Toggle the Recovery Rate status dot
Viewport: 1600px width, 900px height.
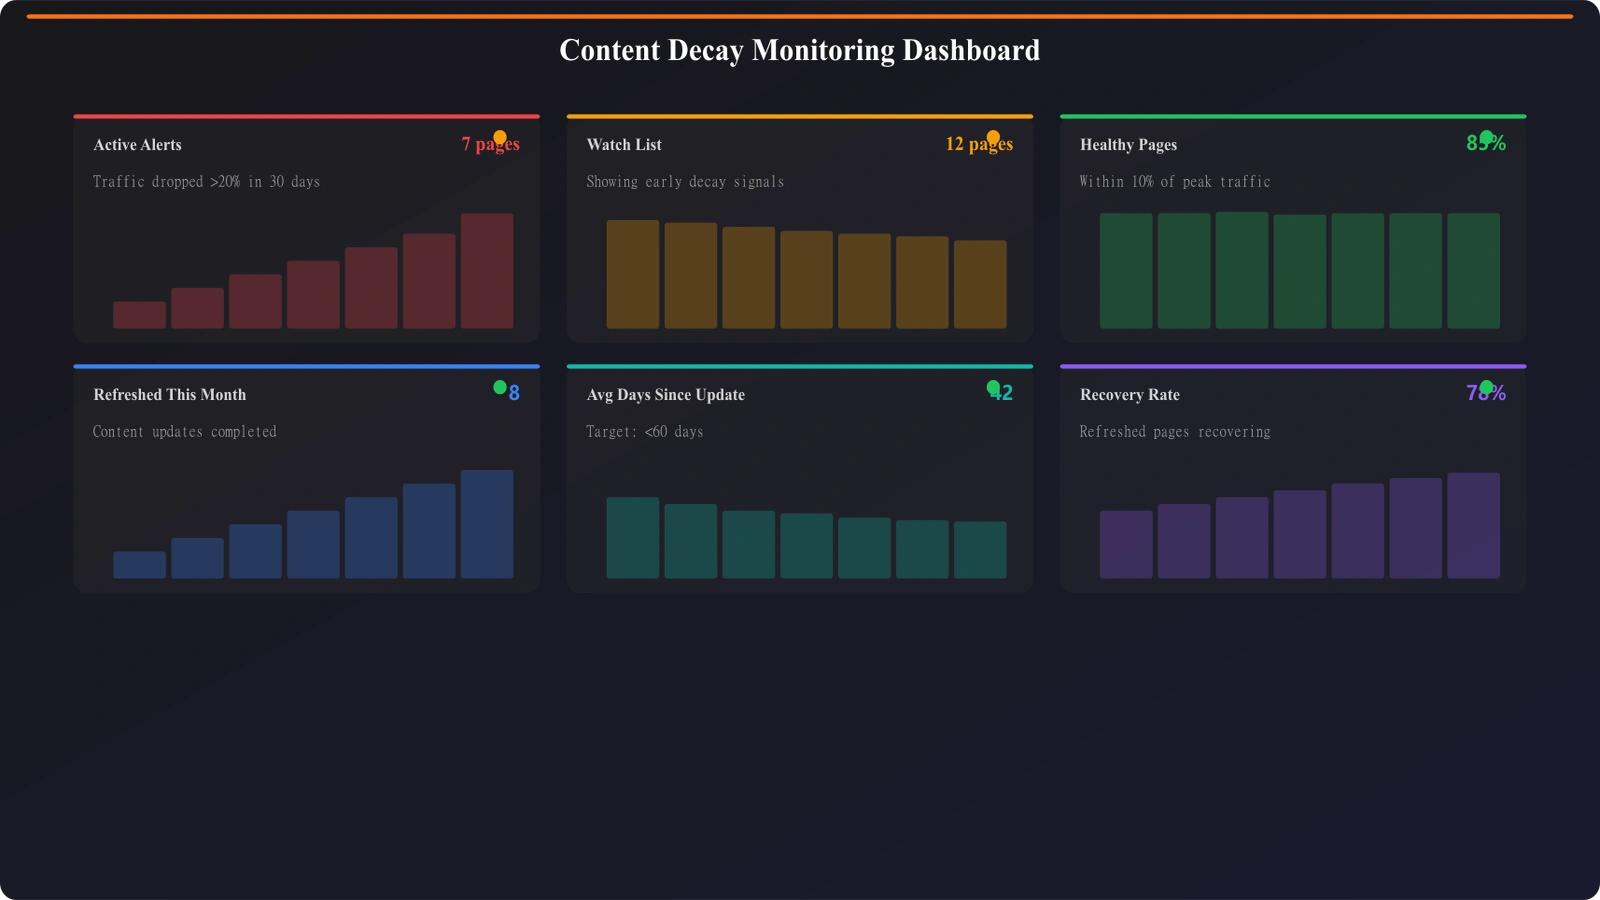coord(1486,385)
